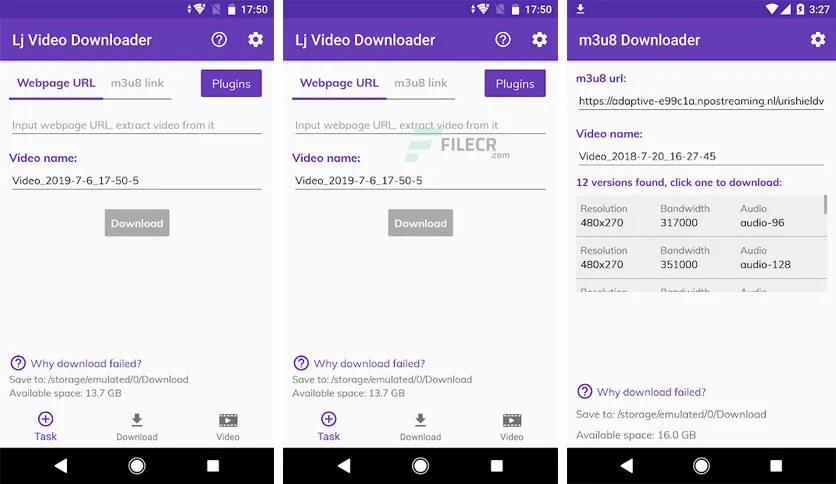Open Video tab in left phone bottom bar
836x484 pixels.
pyautogui.click(x=228, y=427)
